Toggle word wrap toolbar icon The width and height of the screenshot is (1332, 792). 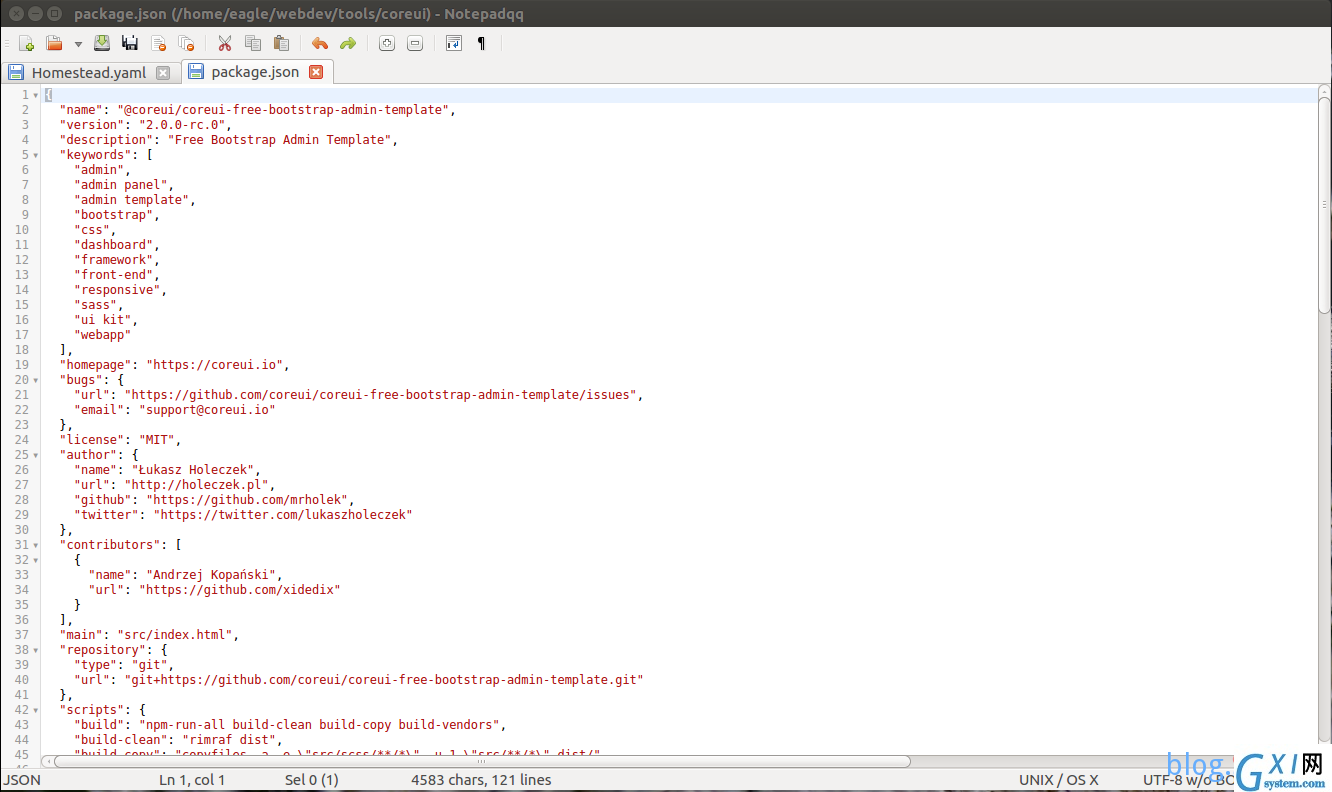[454, 43]
